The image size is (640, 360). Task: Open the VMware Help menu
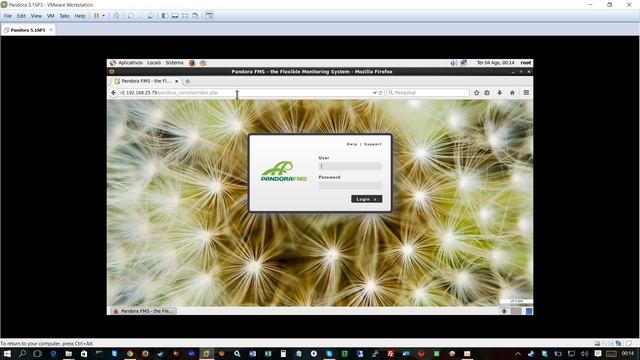pyautogui.click(x=80, y=16)
